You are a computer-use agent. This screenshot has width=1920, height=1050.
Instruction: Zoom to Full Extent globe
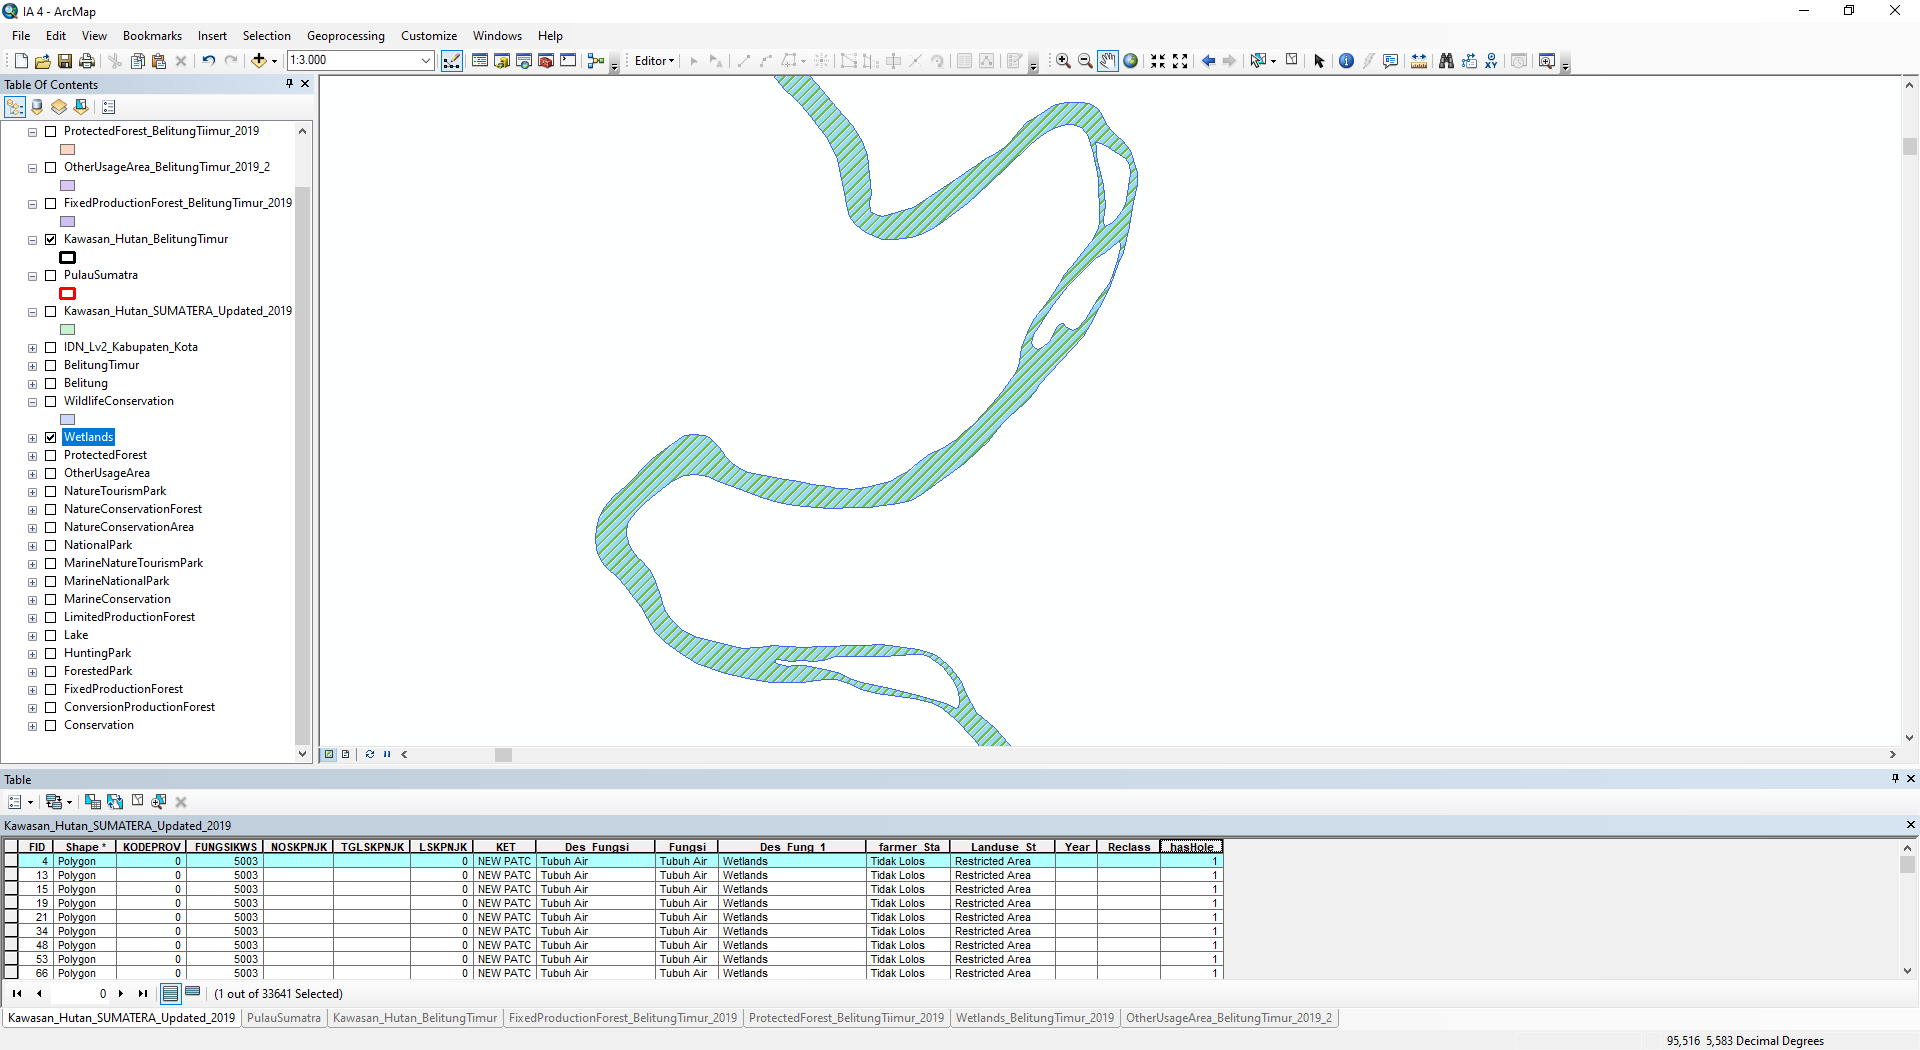(1131, 61)
